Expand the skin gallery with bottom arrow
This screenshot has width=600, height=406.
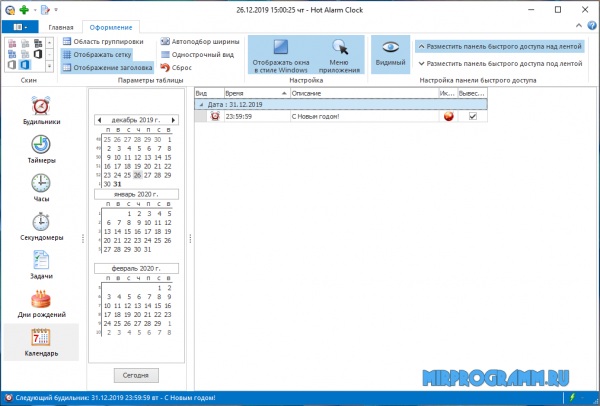click(x=49, y=66)
